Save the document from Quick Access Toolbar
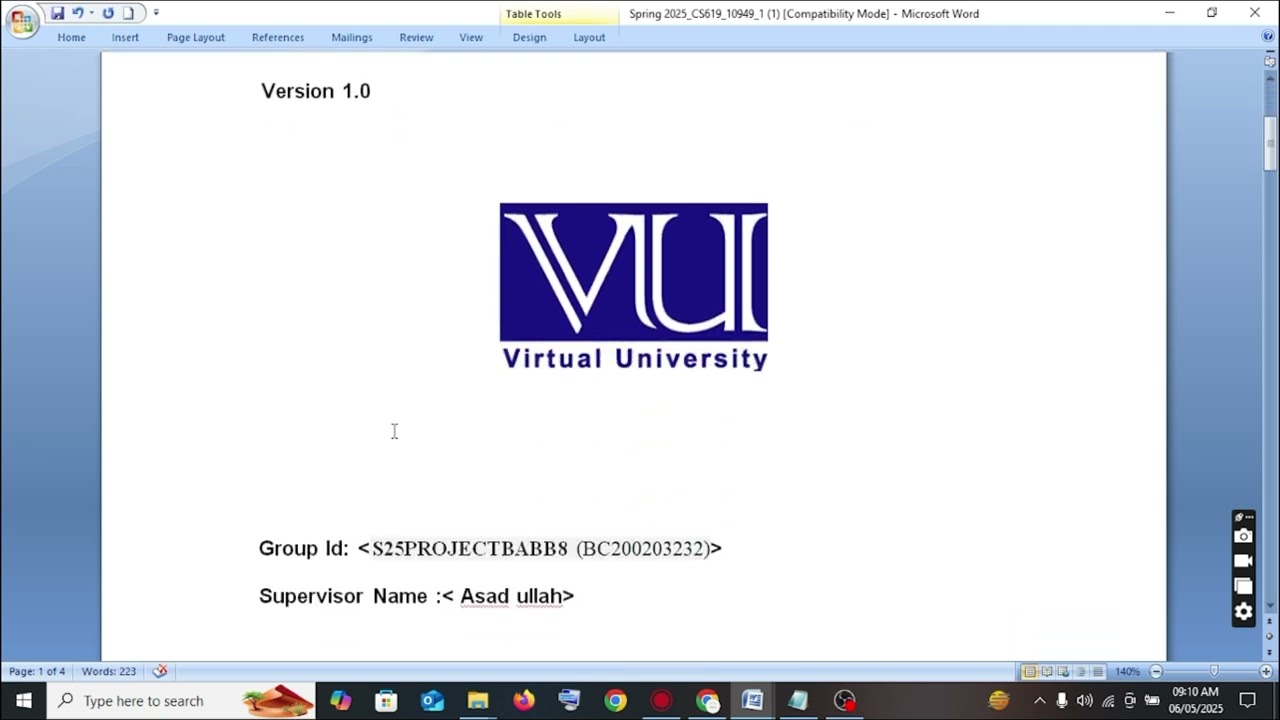The height and width of the screenshot is (720, 1280). (x=57, y=13)
